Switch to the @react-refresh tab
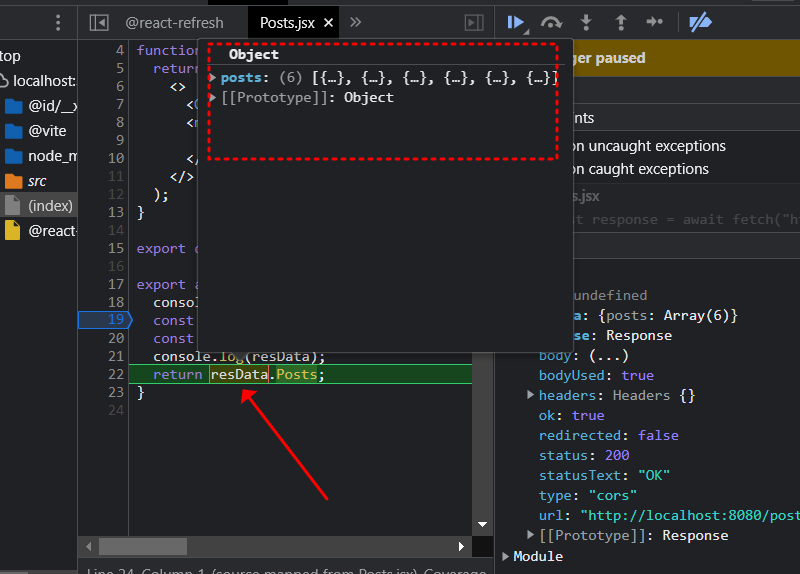Image resolution: width=800 pixels, height=574 pixels. tap(174, 22)
